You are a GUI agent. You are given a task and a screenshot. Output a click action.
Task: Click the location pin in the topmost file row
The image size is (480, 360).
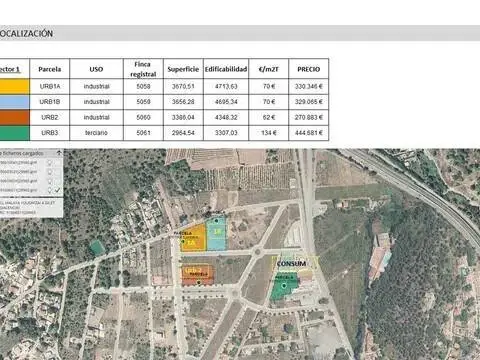click(50, 163)
